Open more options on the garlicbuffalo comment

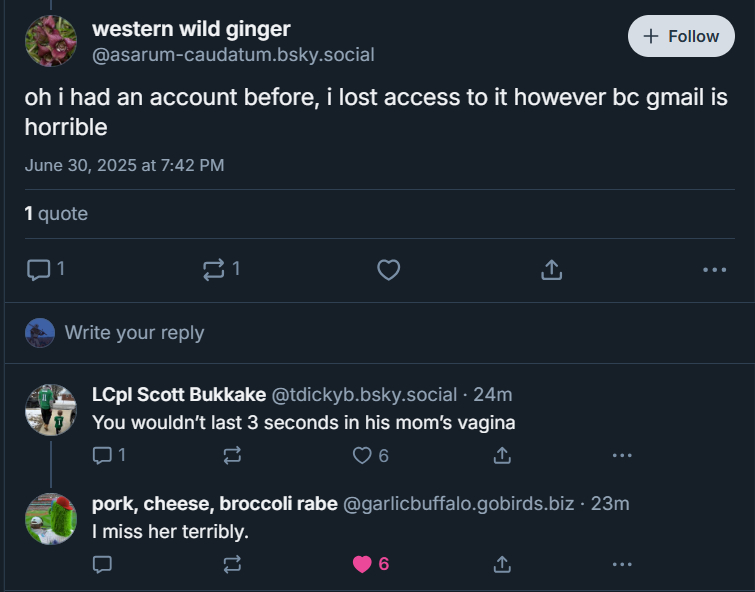622,564
